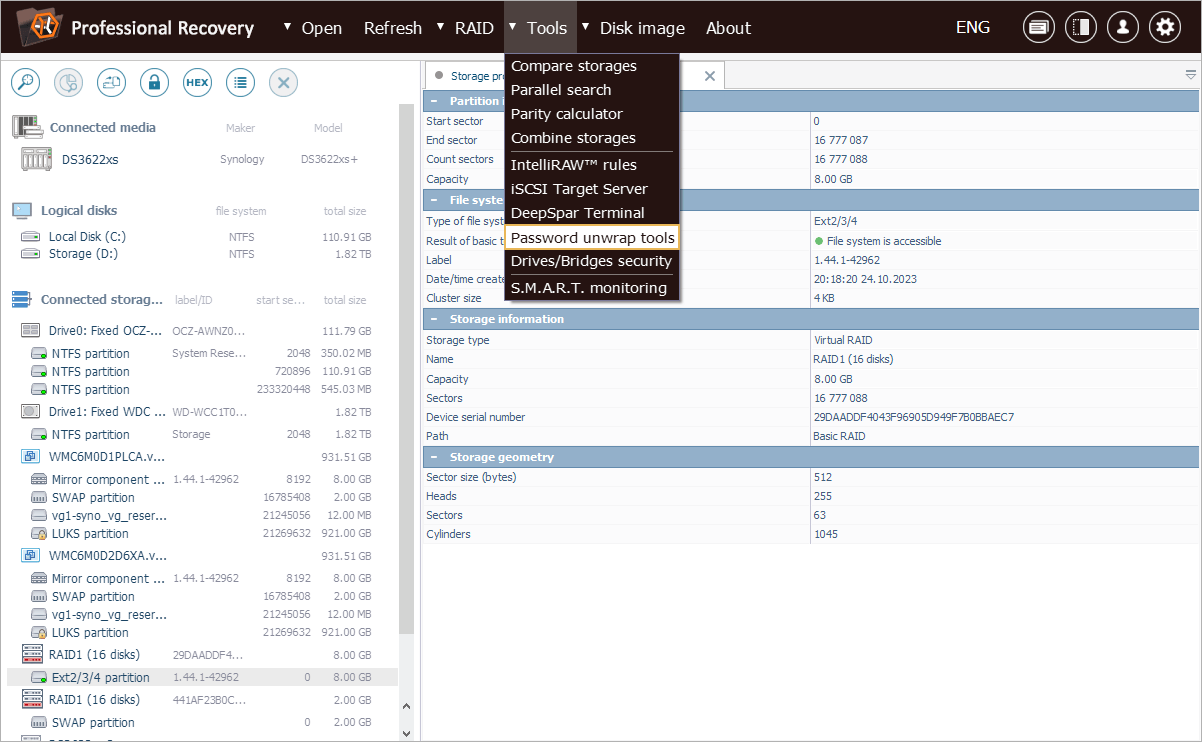Click the Drive1 Fixed WDC disk icon
Image resolution: width=1202 pixels, height=742 pixels.
[30, 412]
